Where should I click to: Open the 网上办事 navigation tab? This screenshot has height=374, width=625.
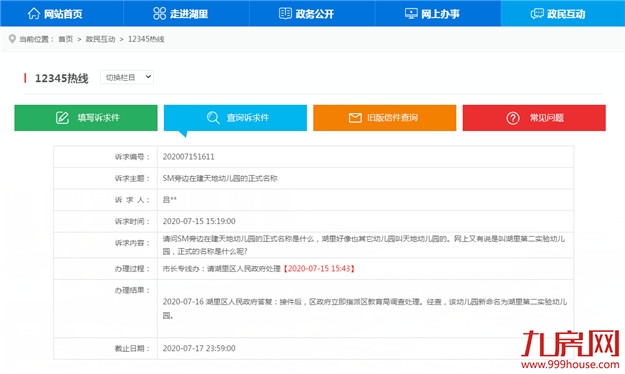(438, 14)
